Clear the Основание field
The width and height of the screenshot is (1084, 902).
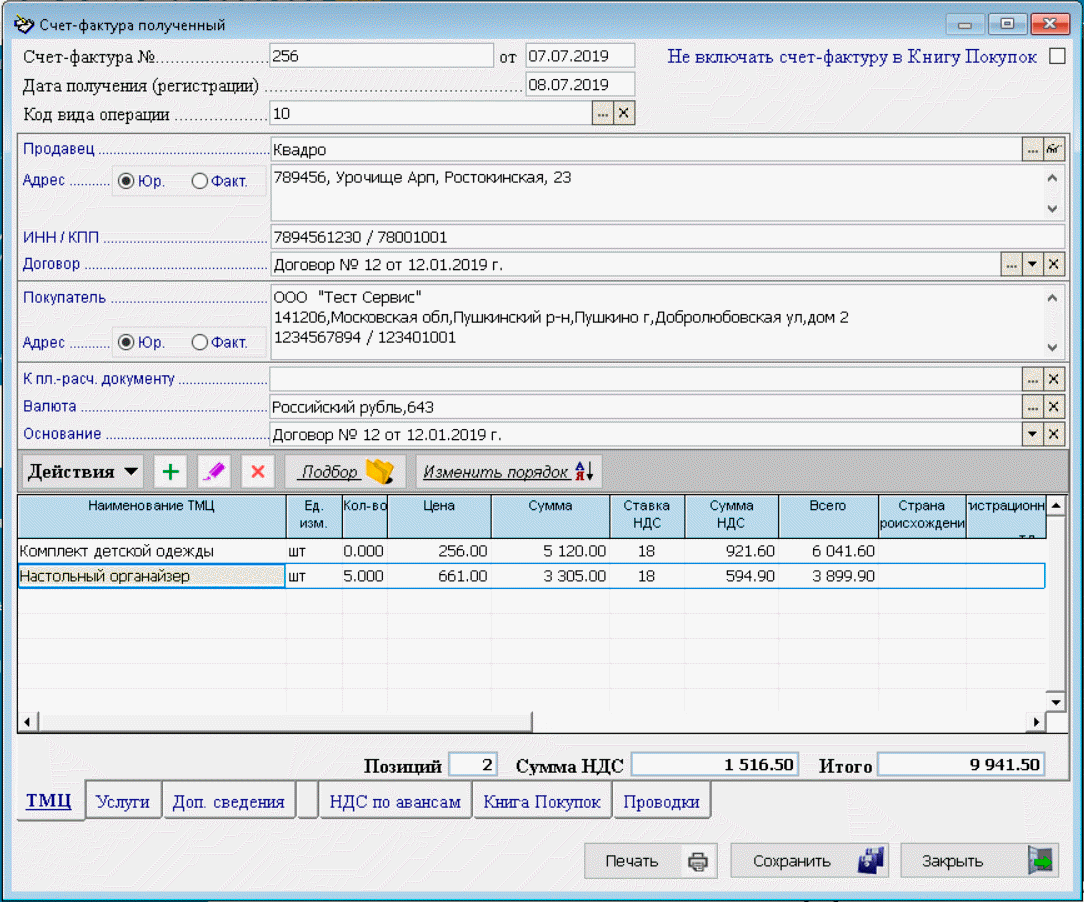pos(1054,434)
